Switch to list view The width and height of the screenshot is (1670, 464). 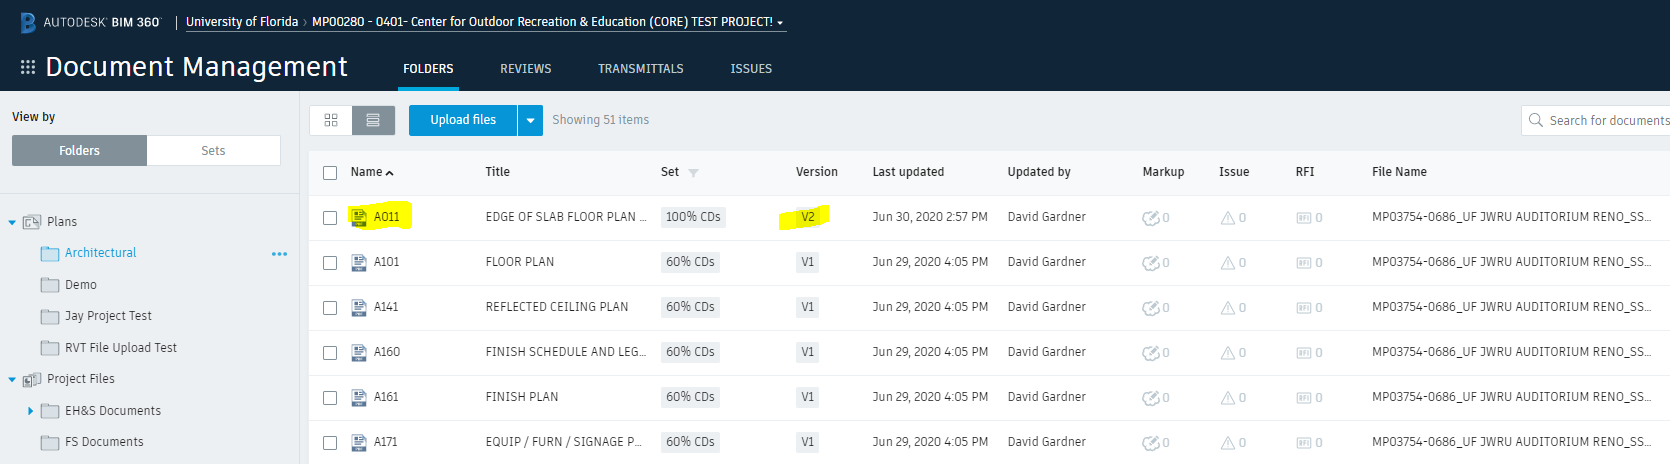pyautogui.click(x=373, y=120)
